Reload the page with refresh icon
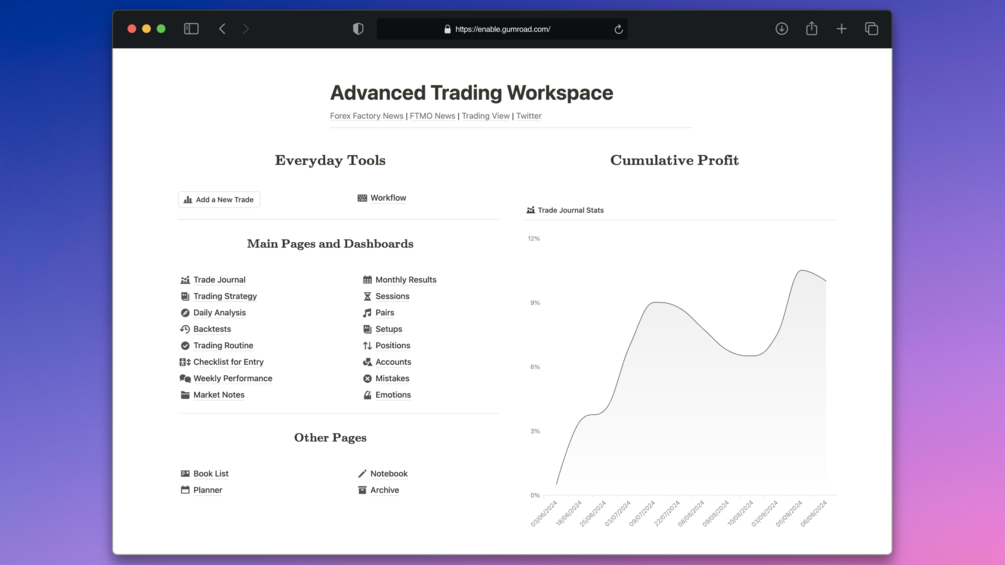 [x=619, y=29]
